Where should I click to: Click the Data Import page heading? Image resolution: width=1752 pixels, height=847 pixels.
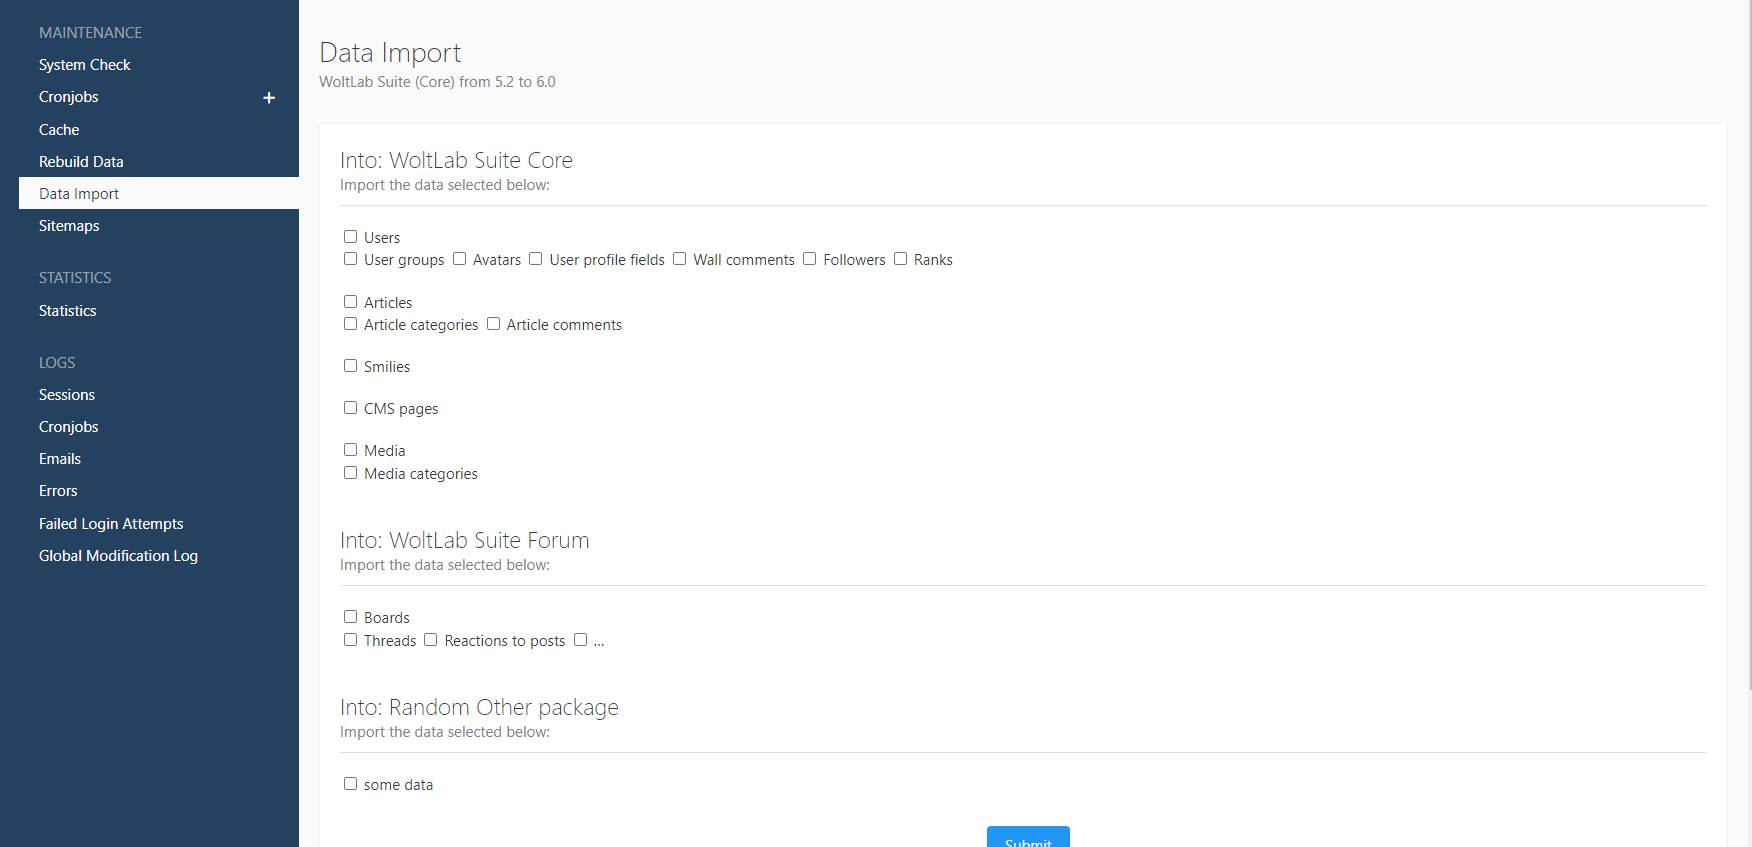point(390,52)
